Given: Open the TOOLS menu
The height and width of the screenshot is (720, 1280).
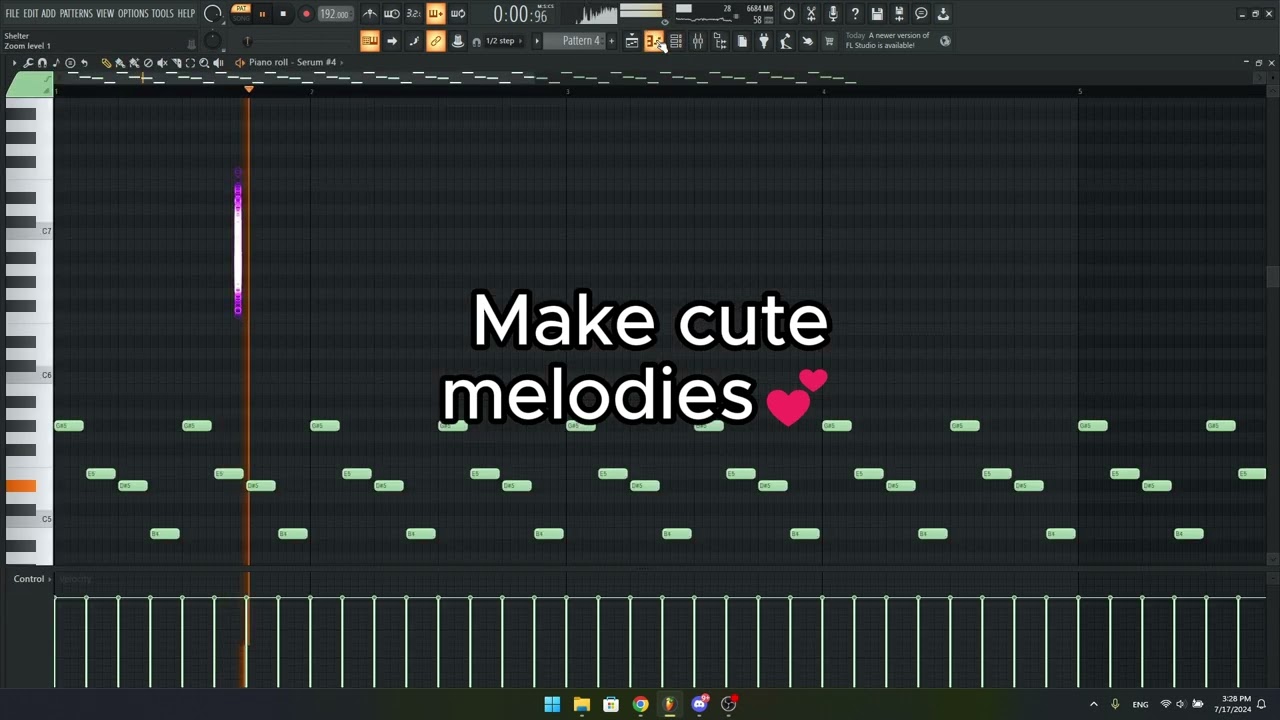Looking at the screenshot, I should 162,14.
